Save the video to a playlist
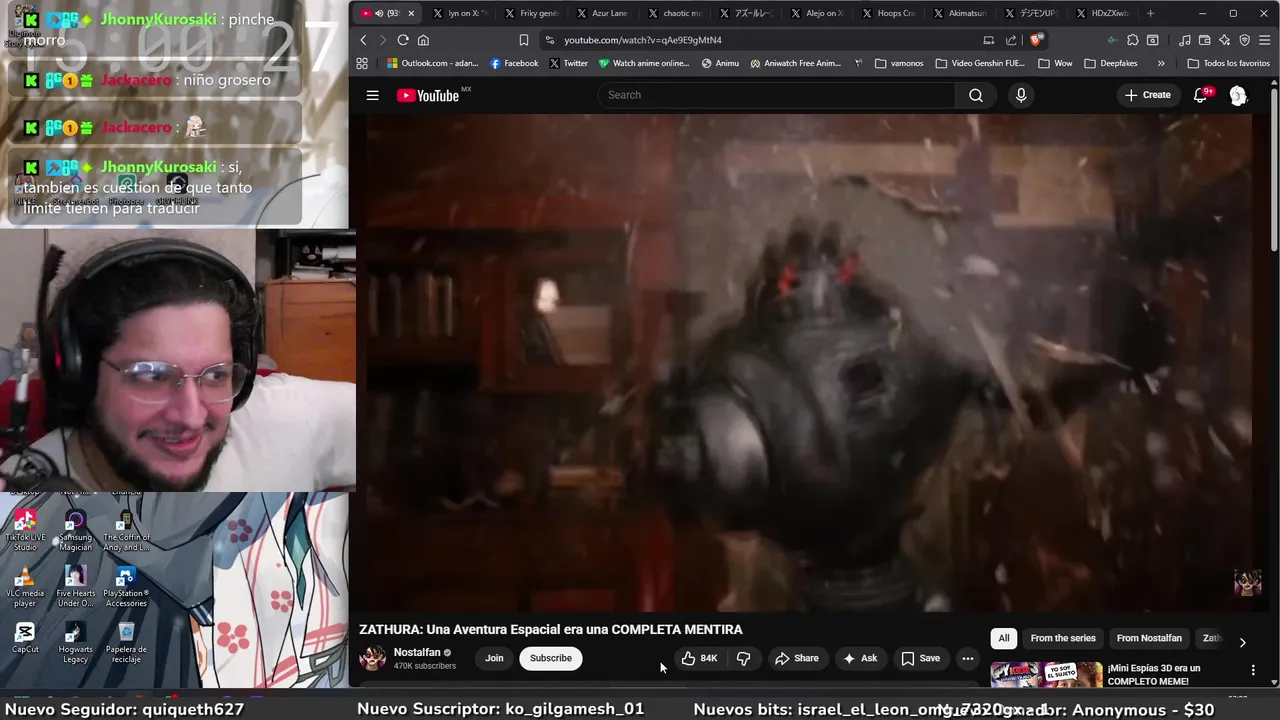Screen dimensions: 1280x720 [920, 658]
